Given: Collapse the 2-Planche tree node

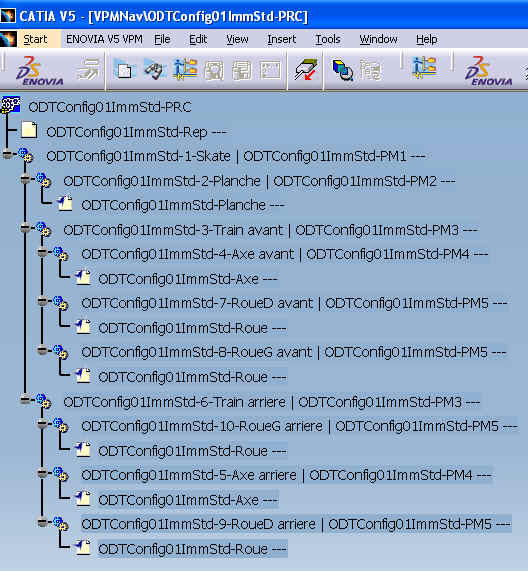Looking at the screenshot, I should (x=25, y=179).
